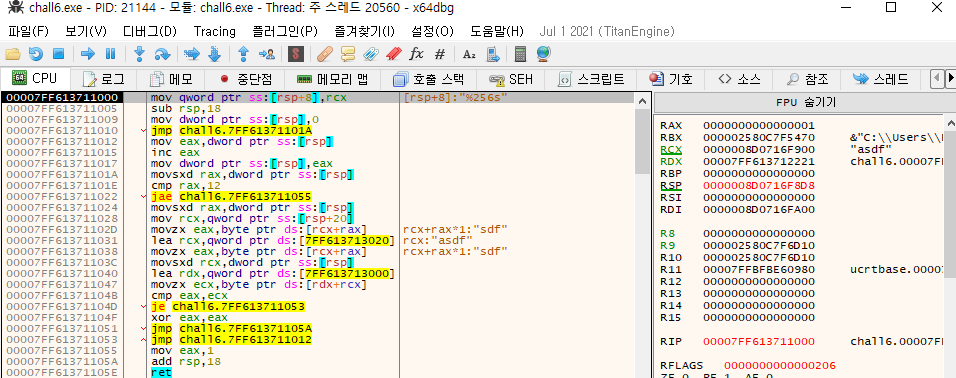The image size is (956, 378).
Task: Switch to the 기호 tab
Action: click(671, 79)
